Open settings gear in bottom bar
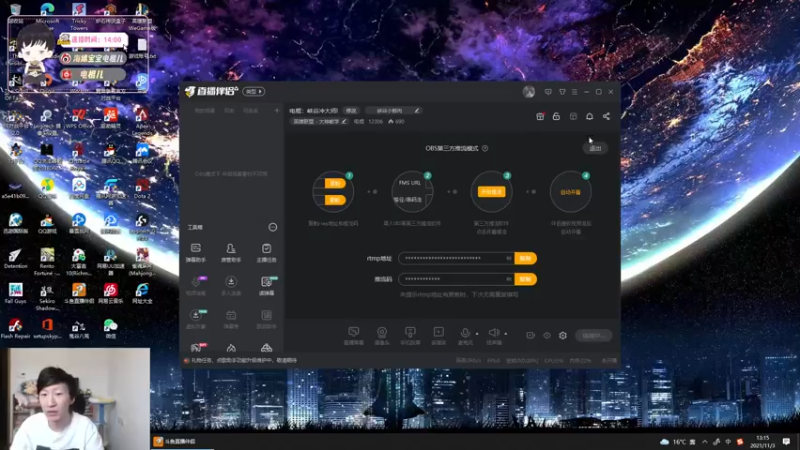Screen dimensions: 800x450 (563, 335)
